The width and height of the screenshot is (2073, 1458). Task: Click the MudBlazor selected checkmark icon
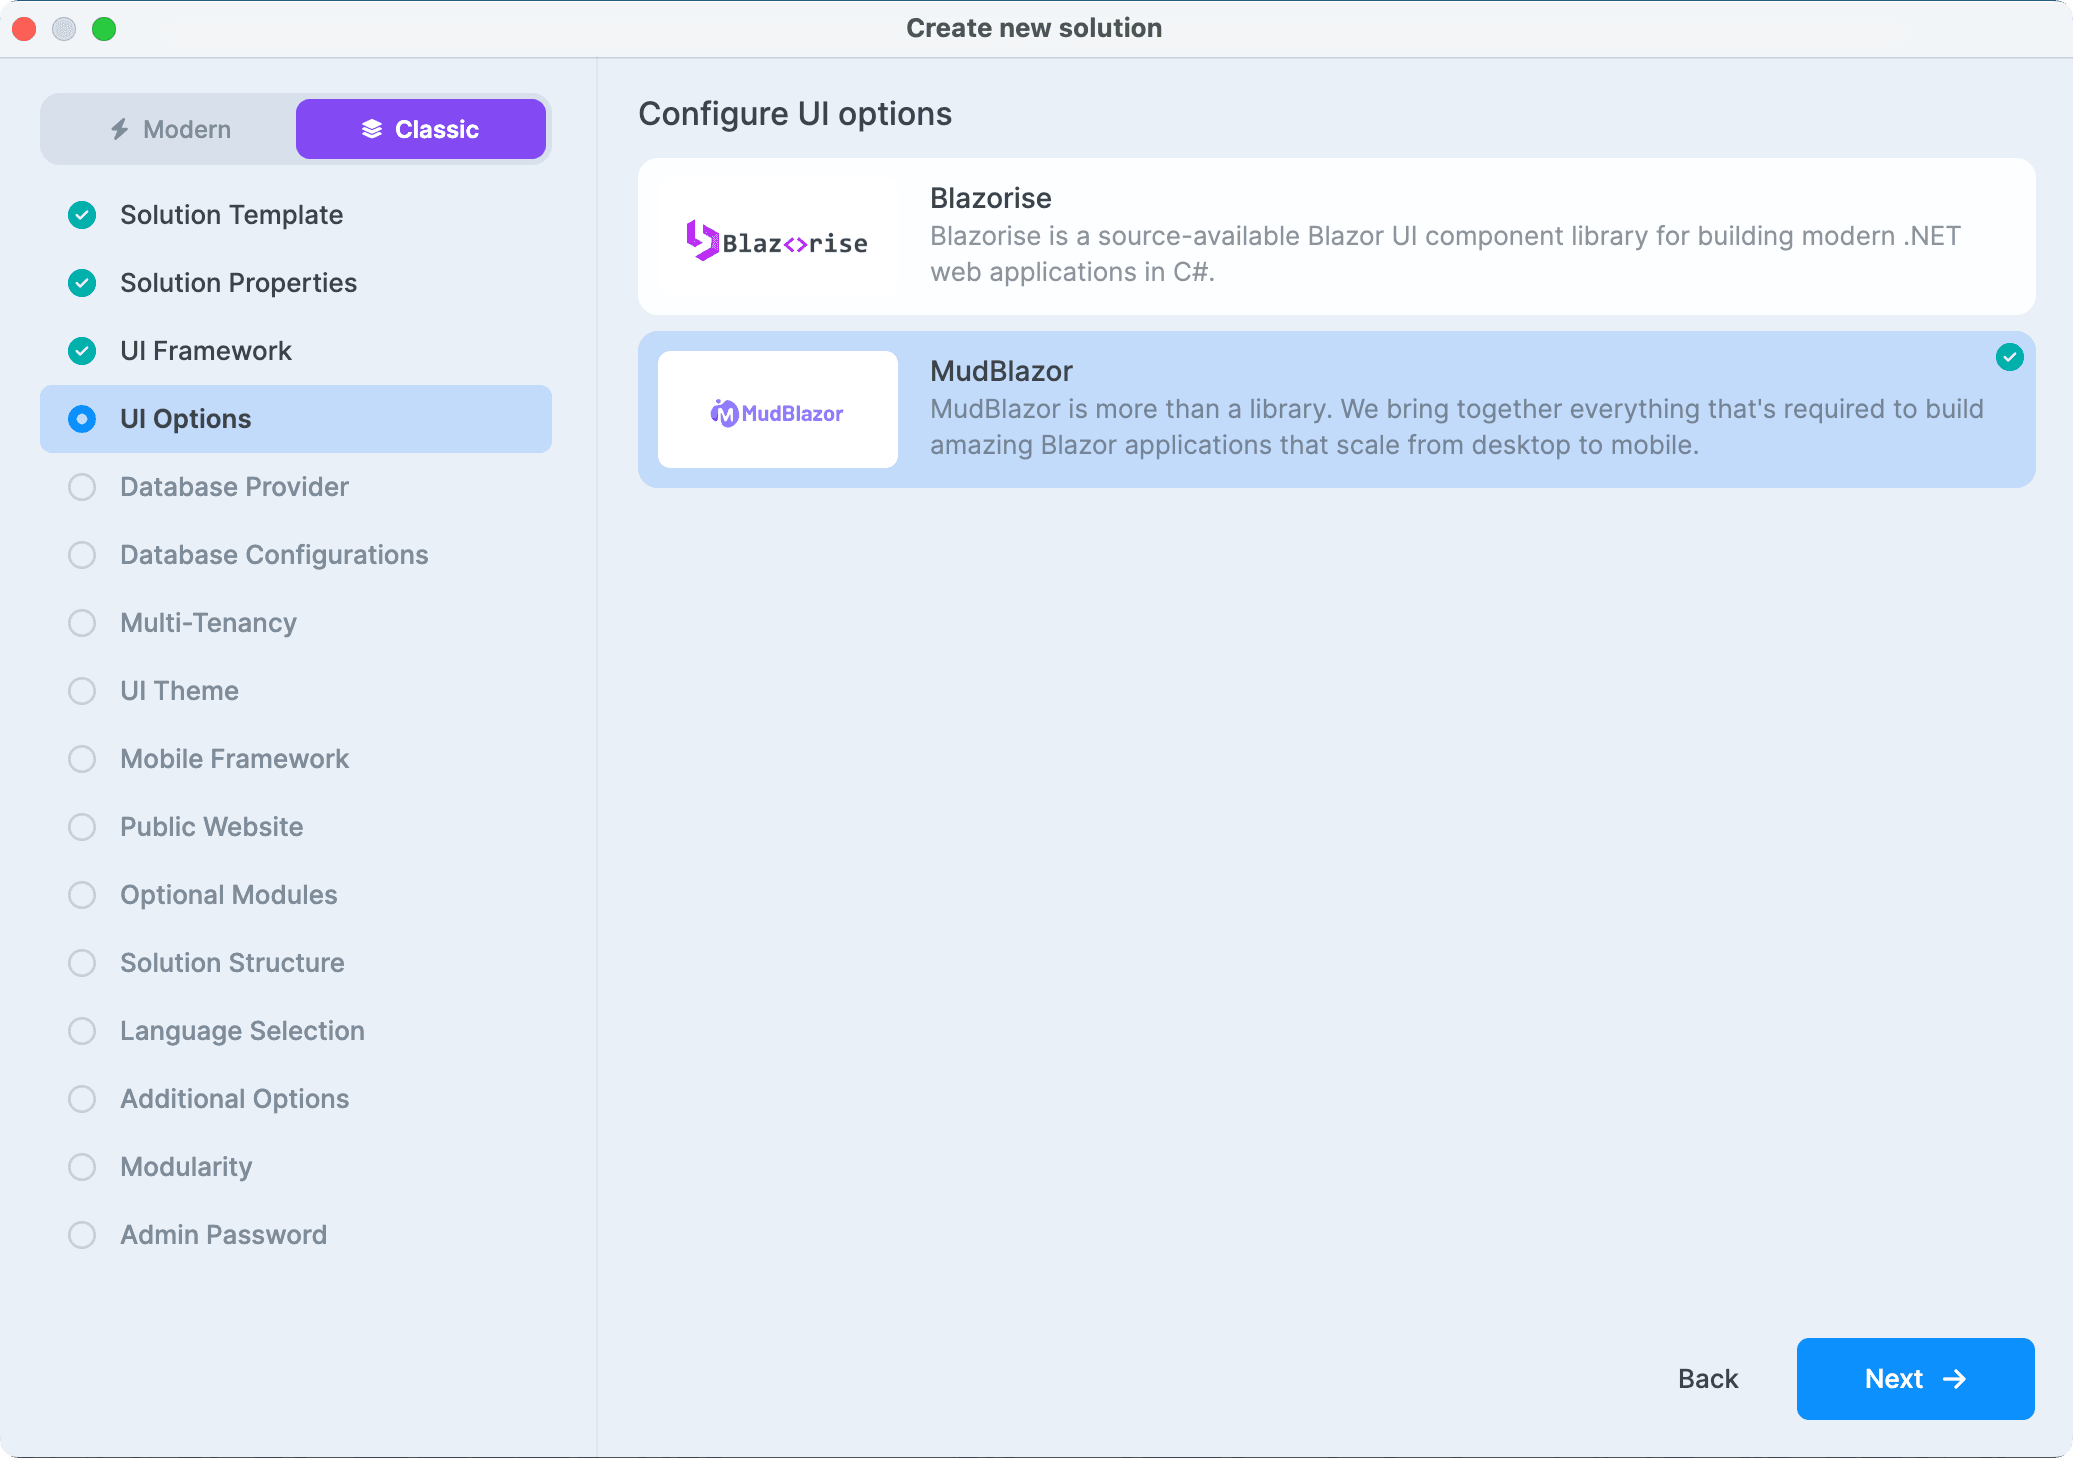[x=2010, y=357]
